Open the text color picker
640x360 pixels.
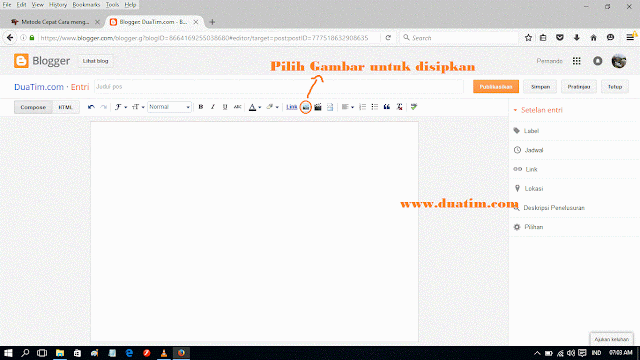coord(255,107)
